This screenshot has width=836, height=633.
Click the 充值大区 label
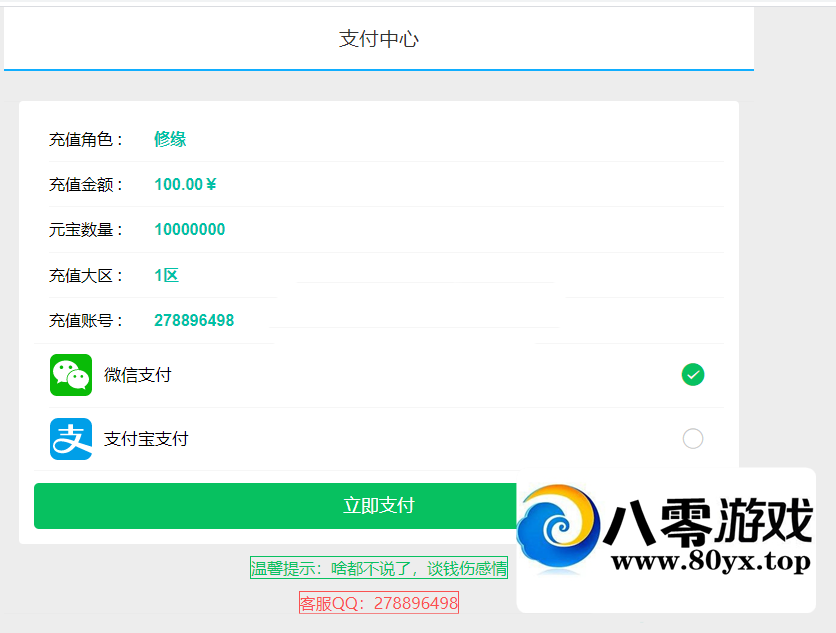tap(86, 275)
